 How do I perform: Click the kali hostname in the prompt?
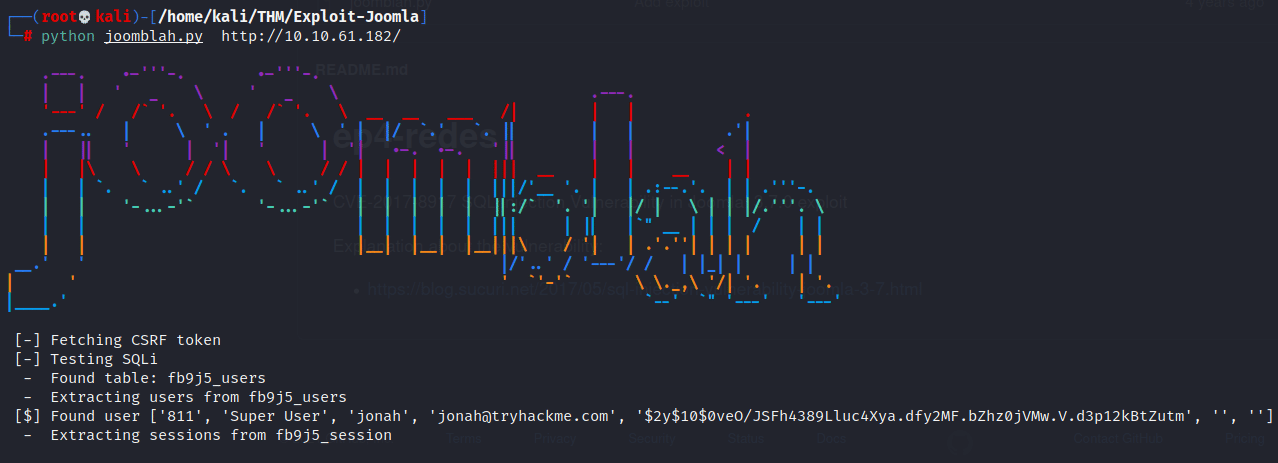tap(113, 17)
